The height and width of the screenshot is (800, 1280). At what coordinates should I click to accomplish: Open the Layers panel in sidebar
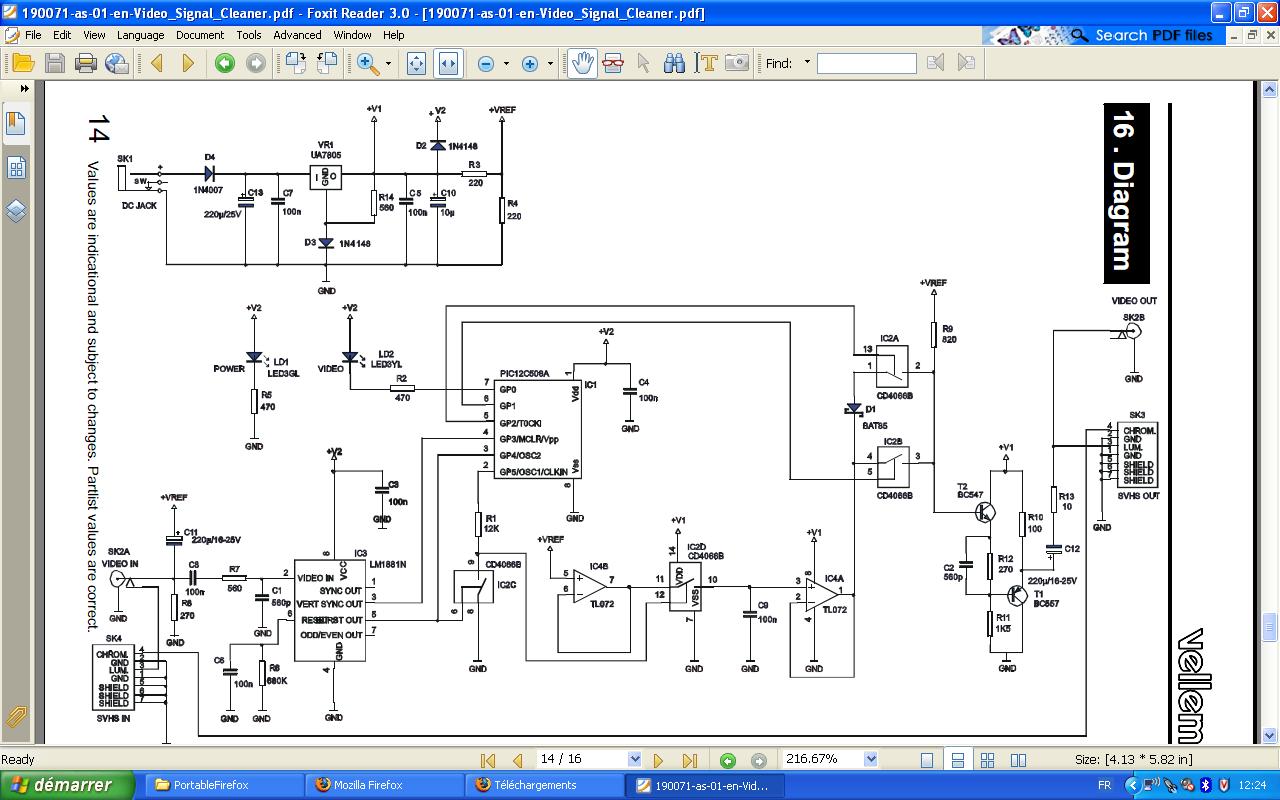(x=16, y=211)
